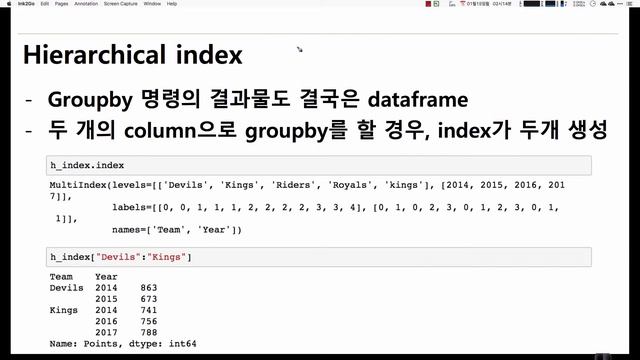
Task: Open the Pages menu
Action: click(62, 4)
